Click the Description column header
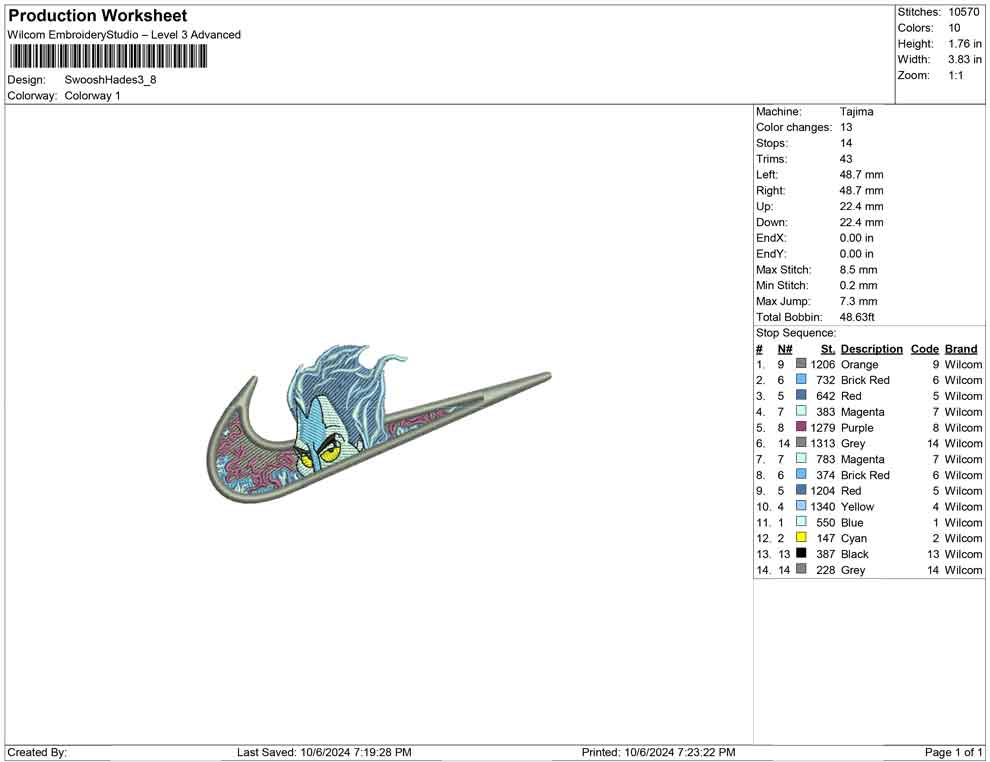This screenshot has width=990, height=762. (x=871, y=349)
